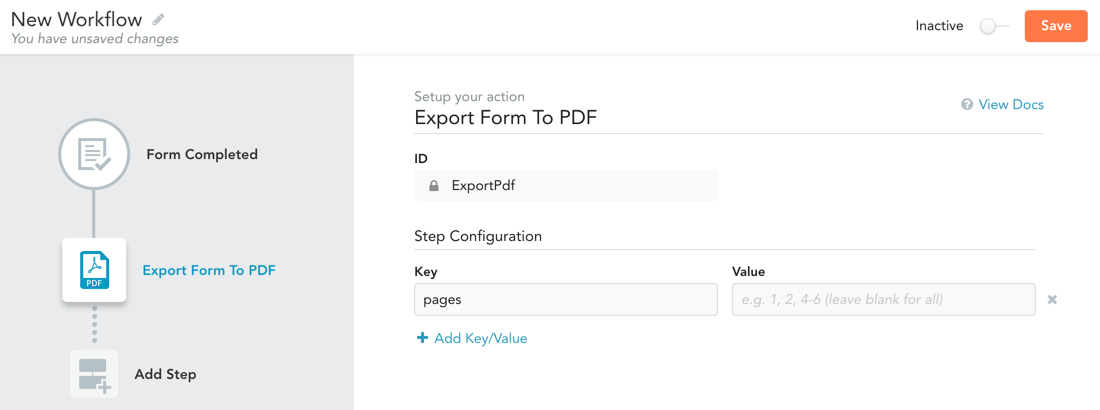Click the plus icon for Add Key/Value
This screenshot has height=410, width=1100.
tap(422, 339)
